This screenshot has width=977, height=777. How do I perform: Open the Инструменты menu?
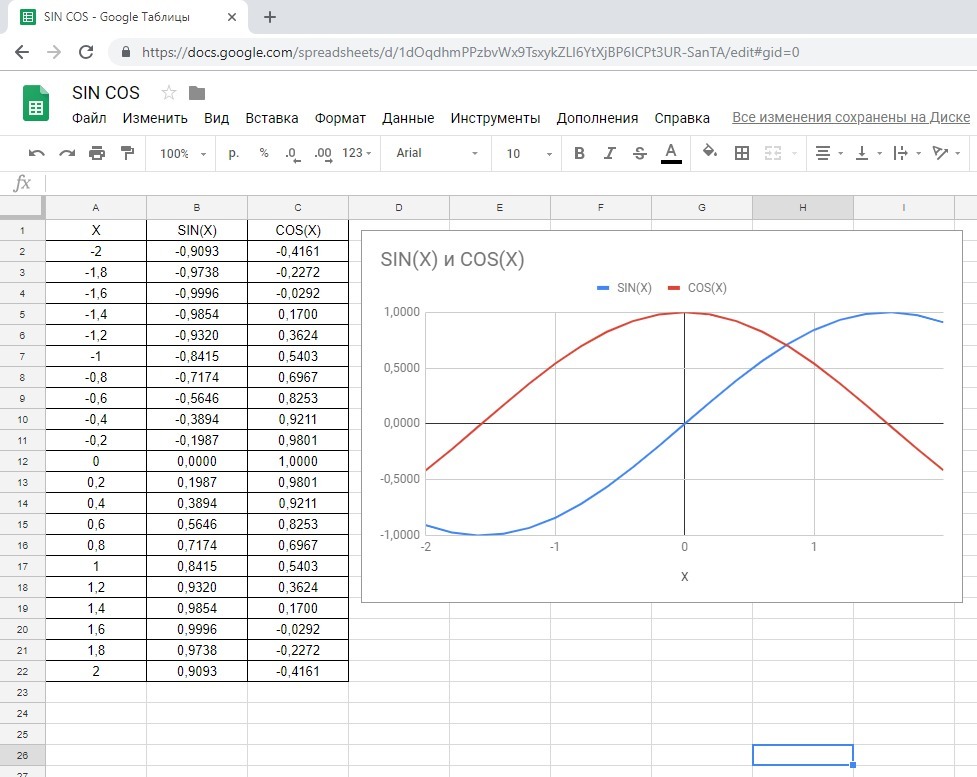(495, 118)
